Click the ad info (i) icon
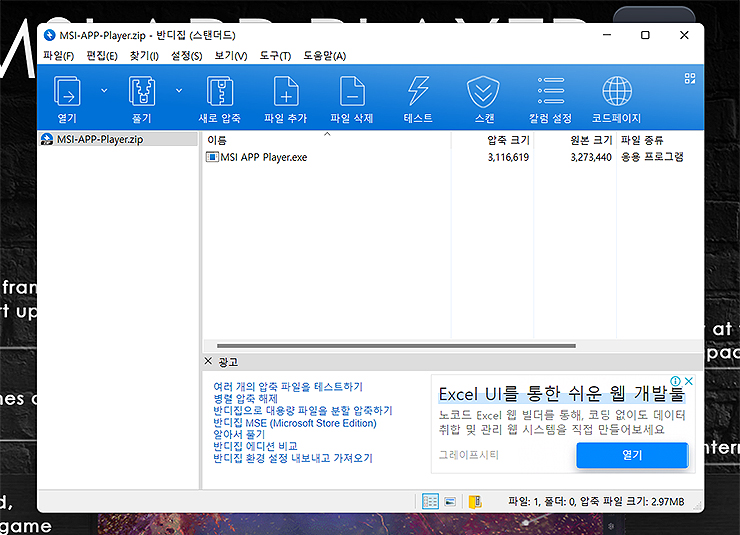This screenshot has width=740, height=535. [x=675, y=381]
